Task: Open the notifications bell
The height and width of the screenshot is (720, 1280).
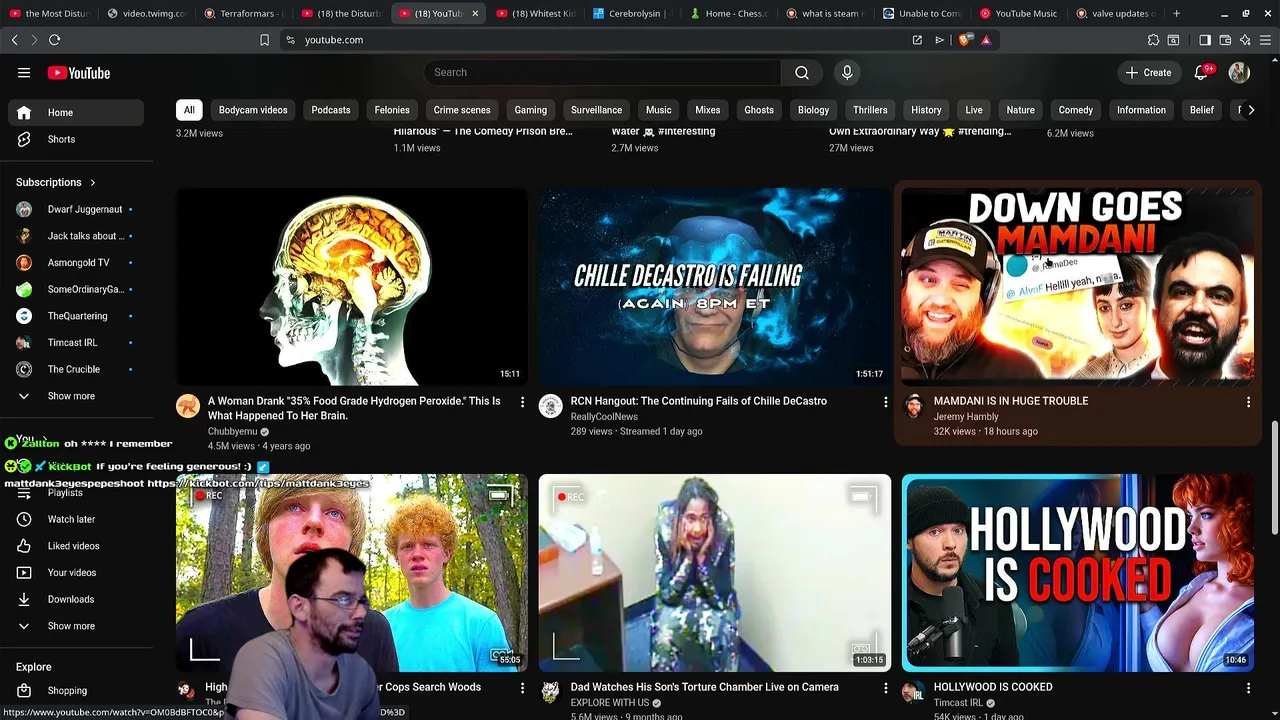Action: pos(1202,72)
